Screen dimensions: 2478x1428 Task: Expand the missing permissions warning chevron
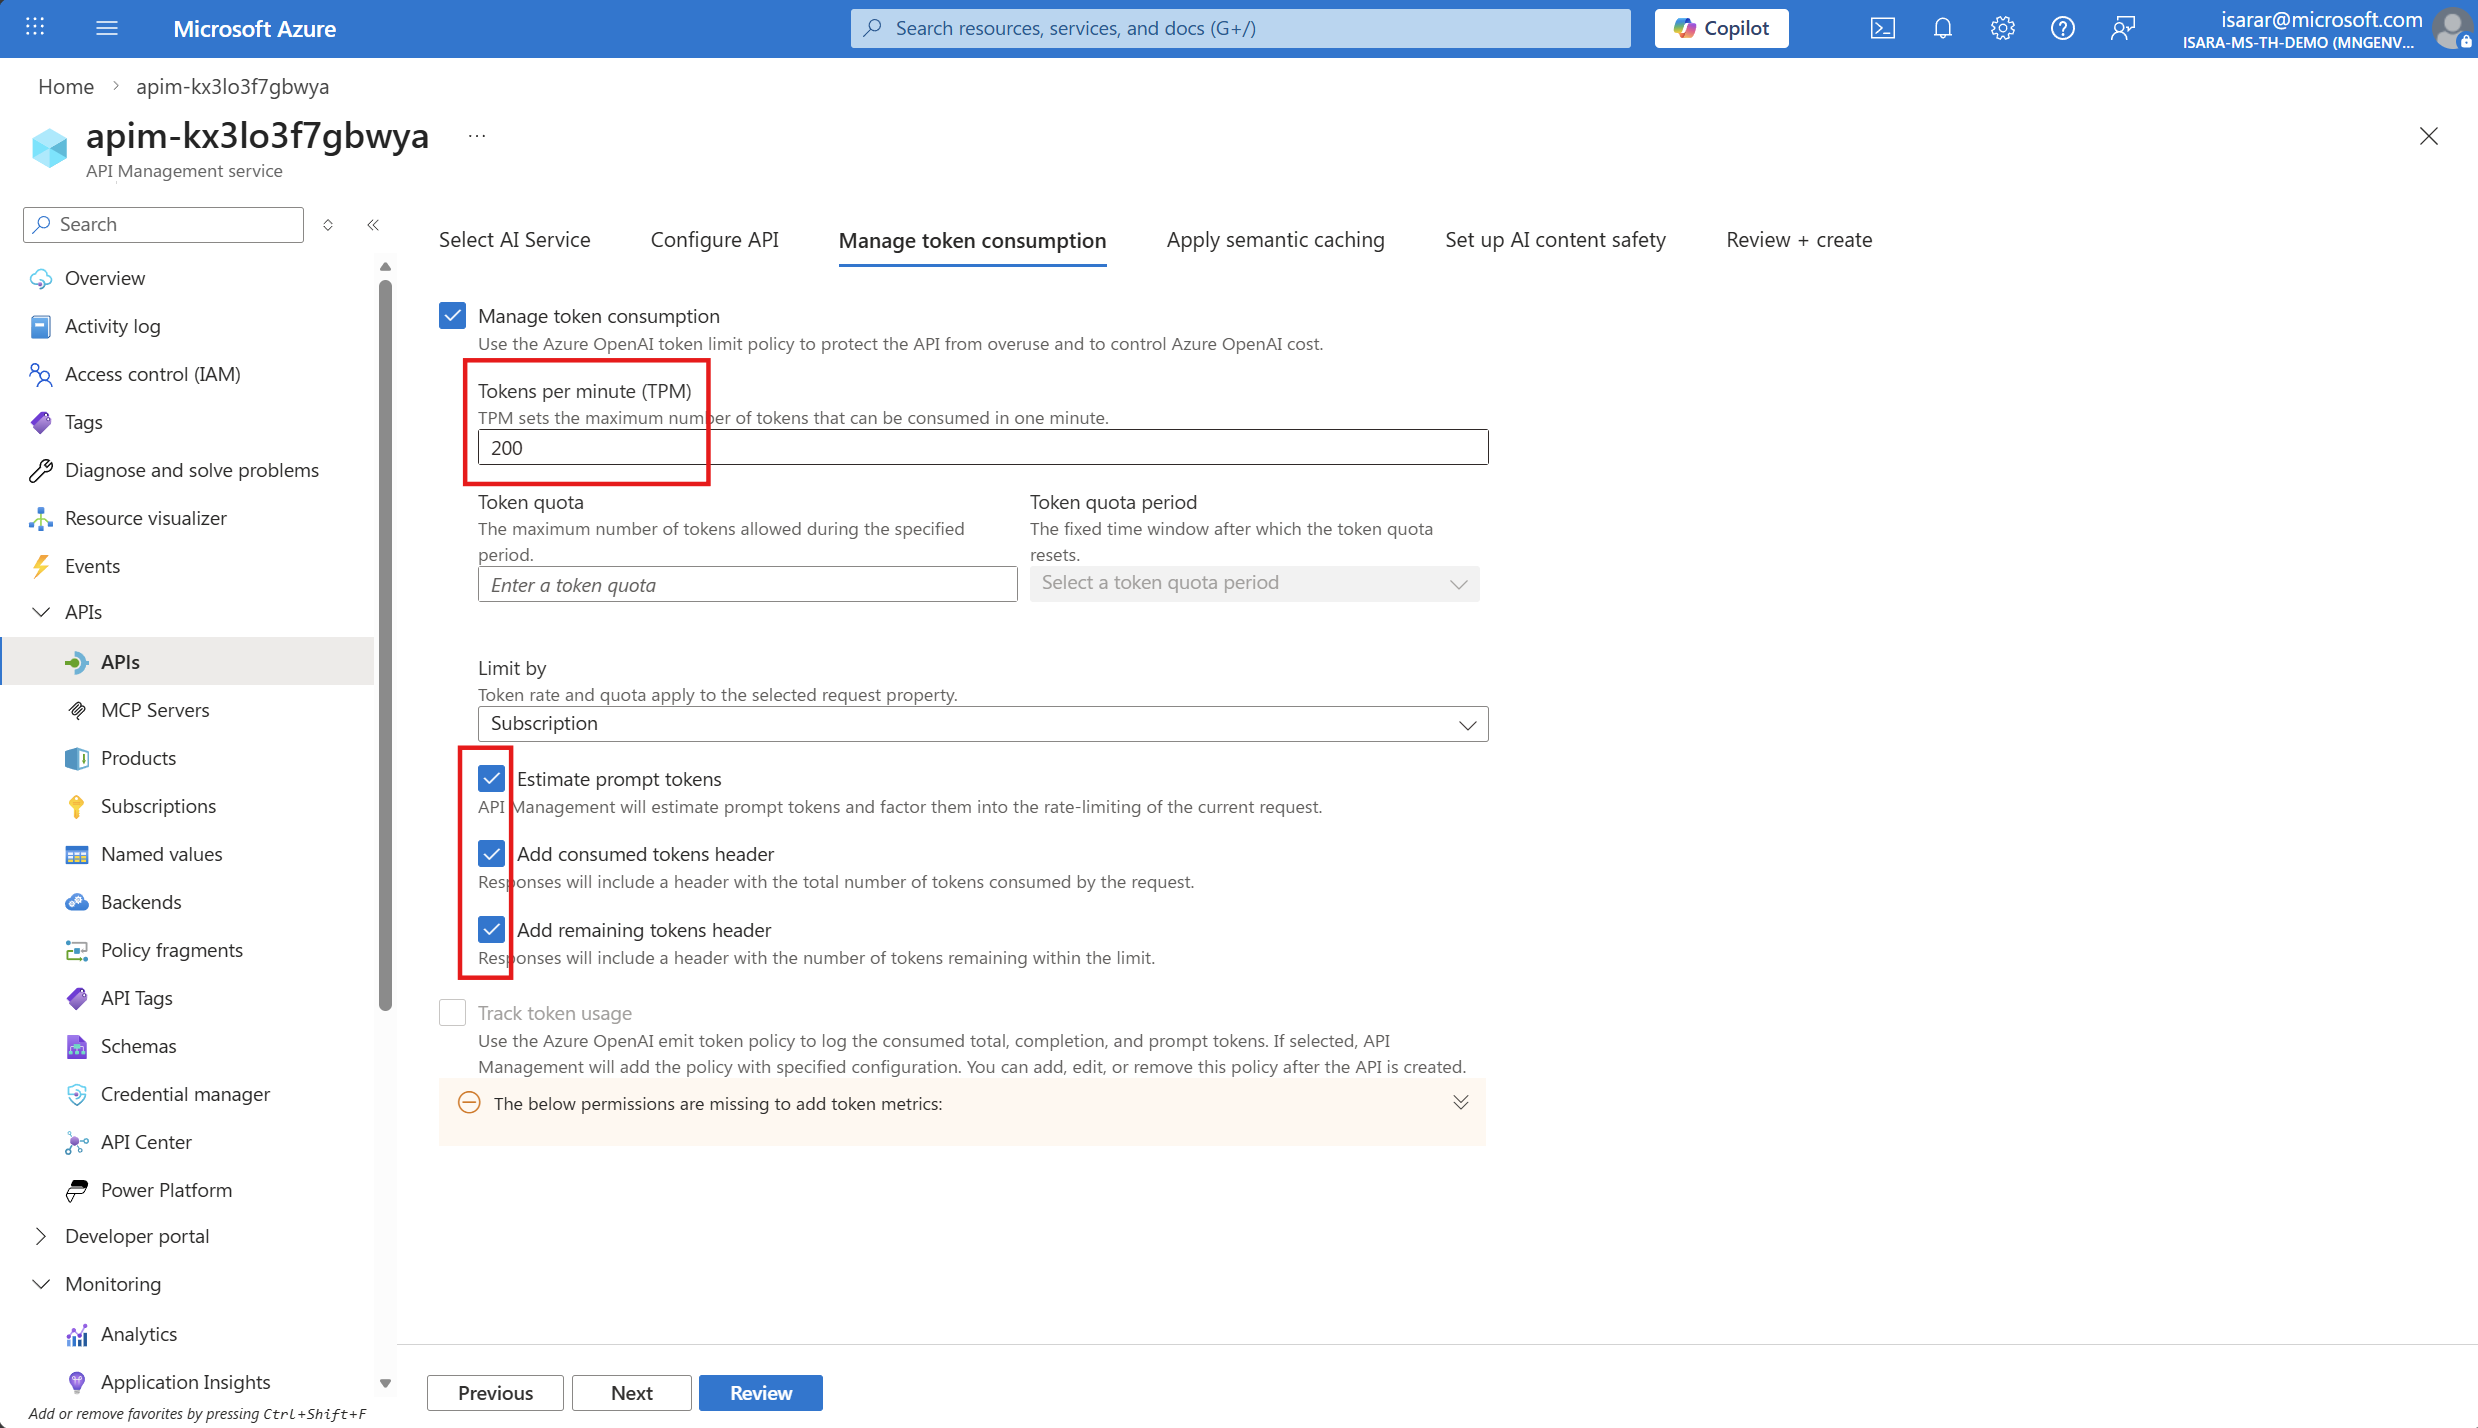coord(1460,1102)
